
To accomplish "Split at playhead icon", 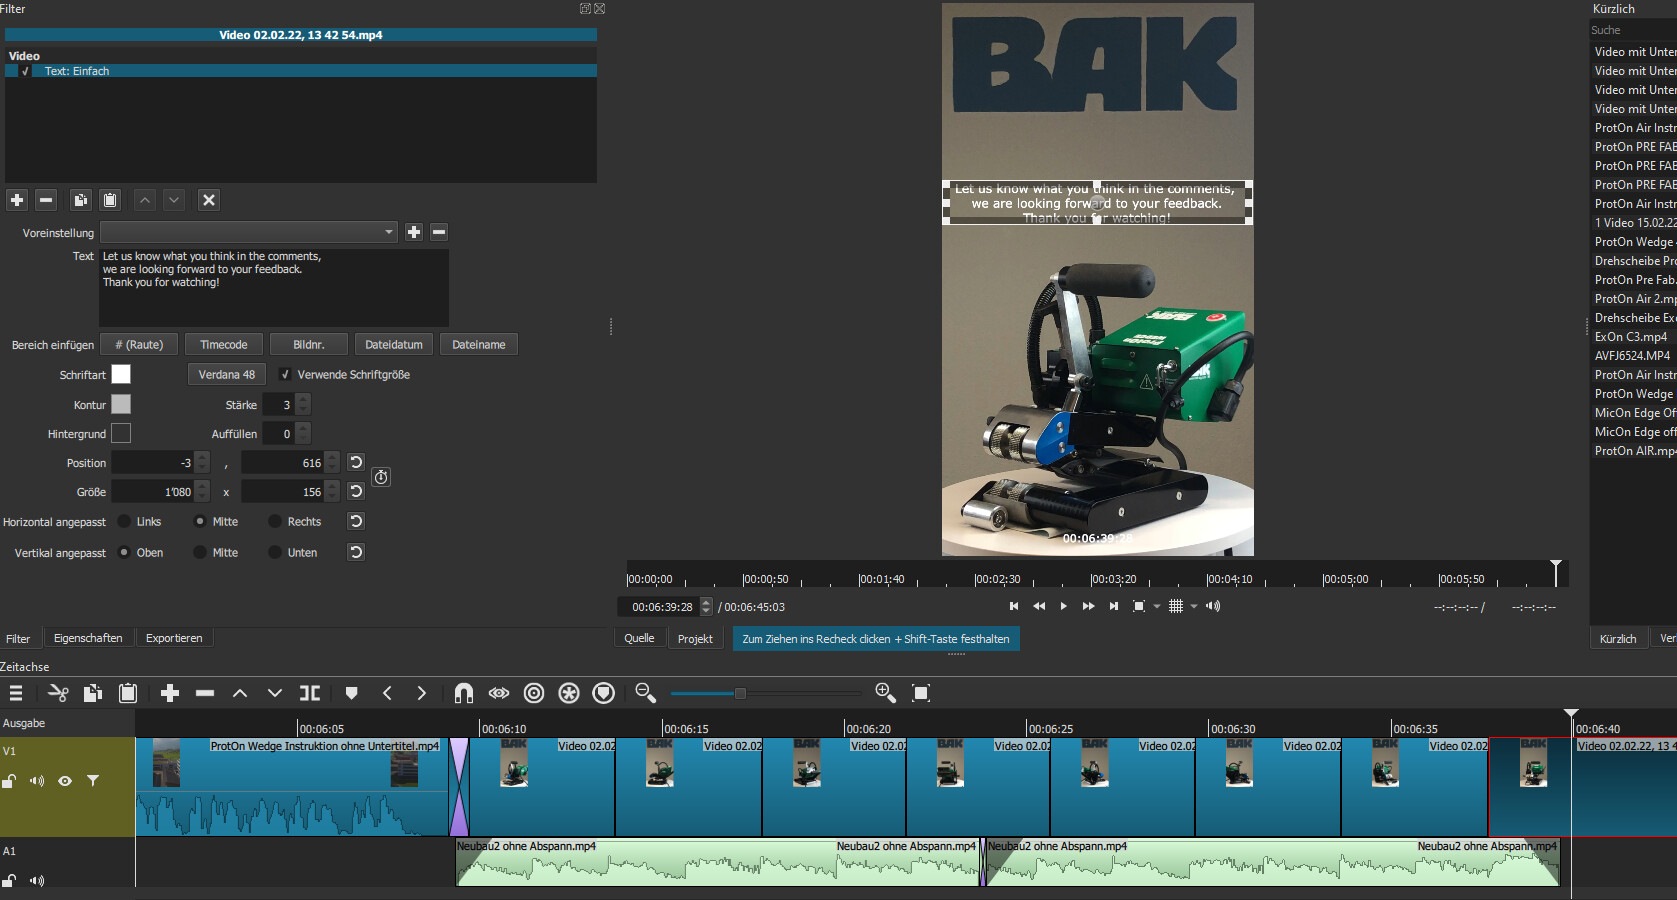I will tap(310, 693).
